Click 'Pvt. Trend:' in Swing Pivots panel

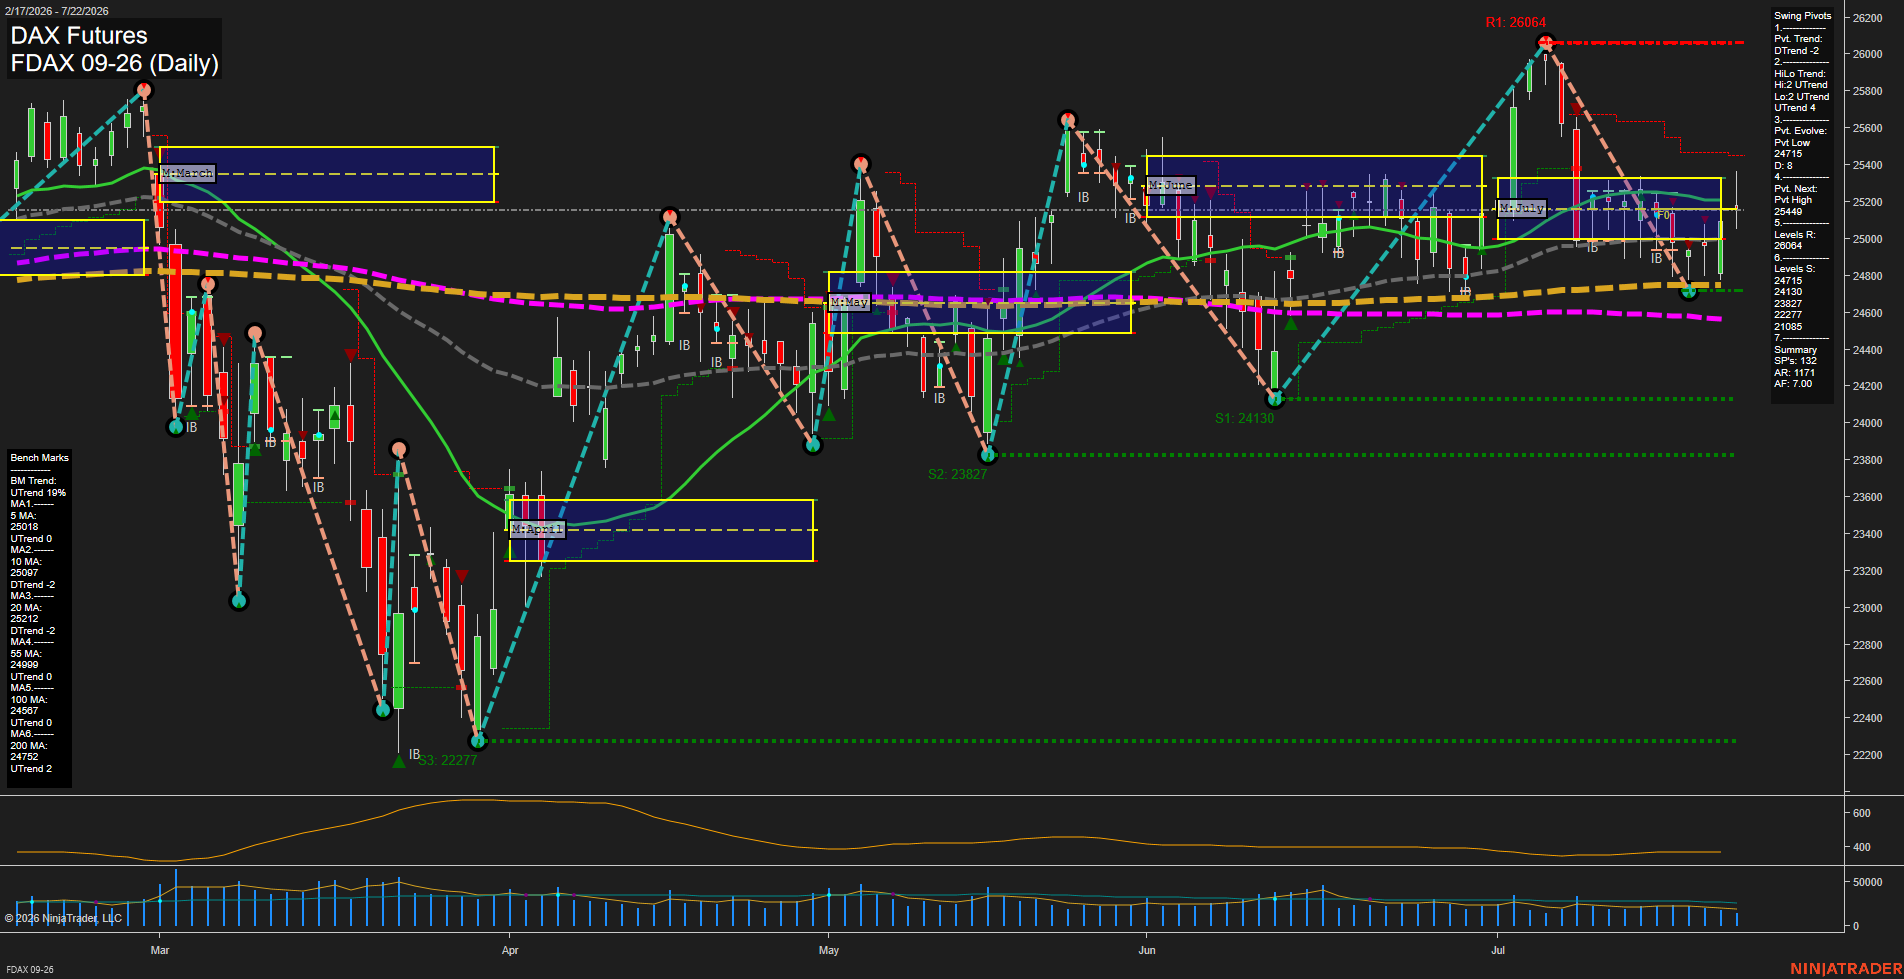1798,39
